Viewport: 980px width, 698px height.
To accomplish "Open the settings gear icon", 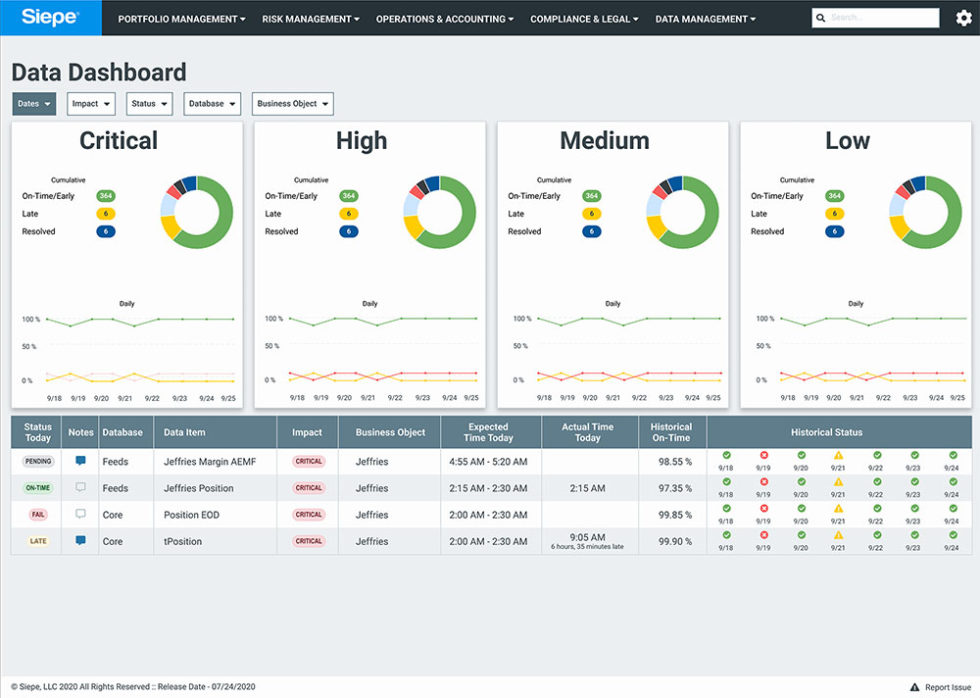I will pyautogui.click(x=963, y=17).
